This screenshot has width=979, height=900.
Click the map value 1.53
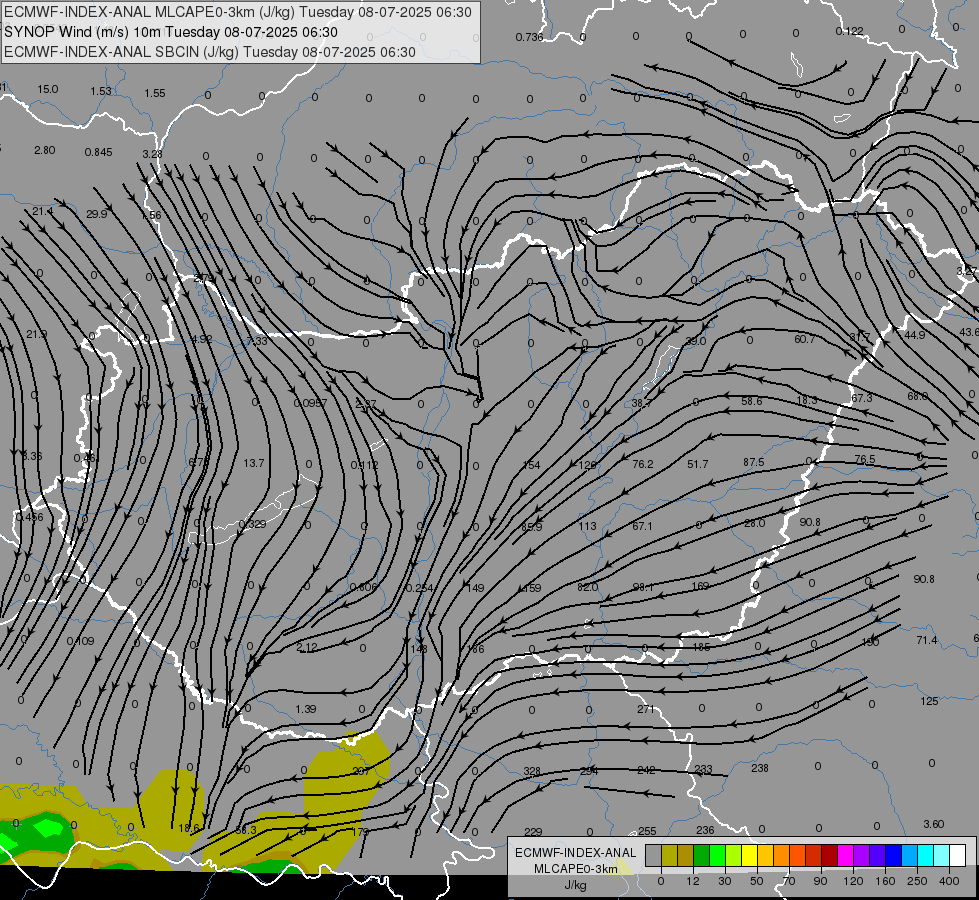click(101, 91)
